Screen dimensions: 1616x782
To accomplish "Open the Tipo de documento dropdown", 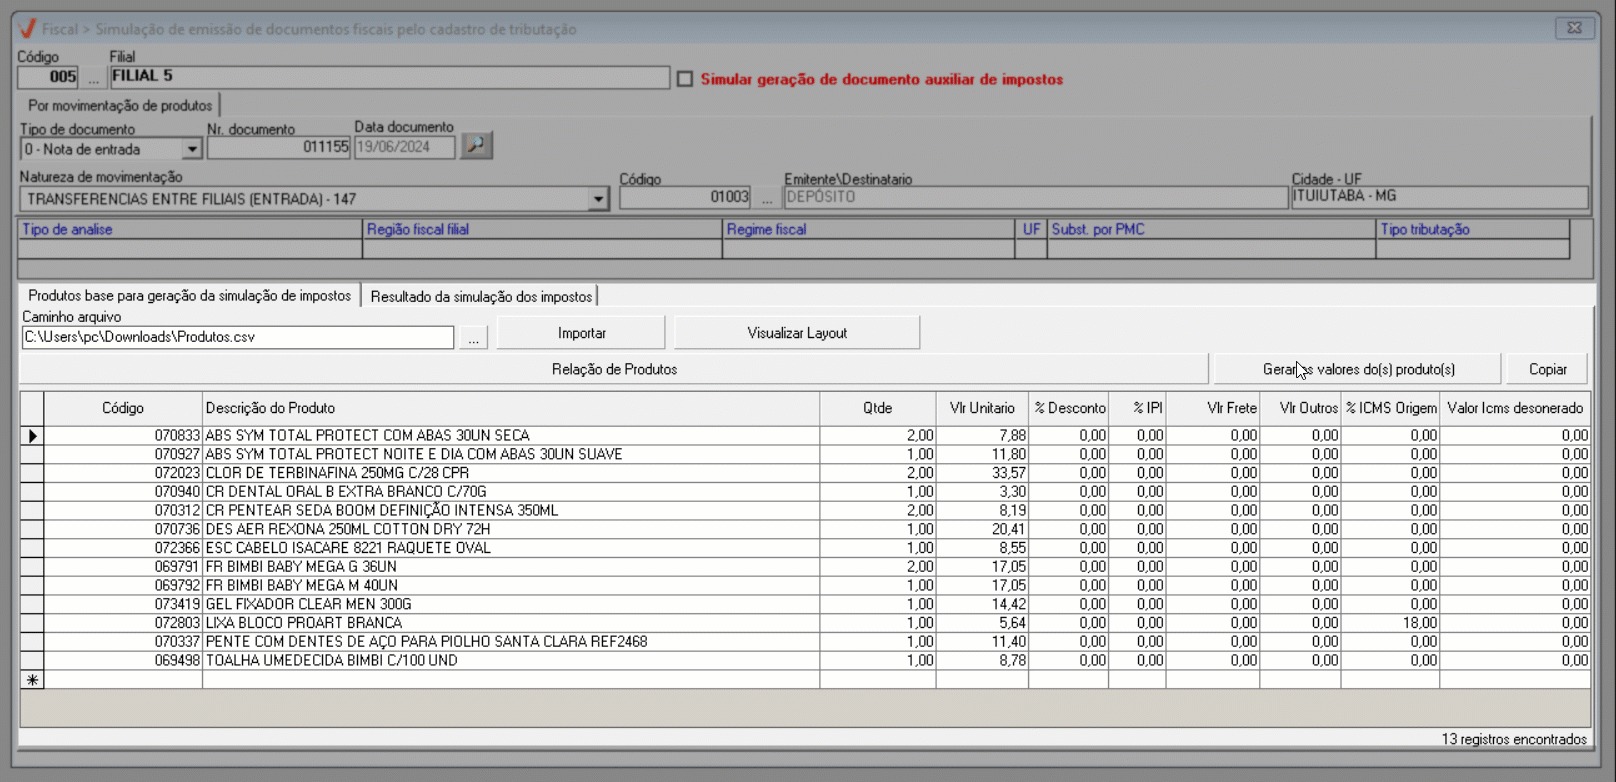I will point(191,149).
